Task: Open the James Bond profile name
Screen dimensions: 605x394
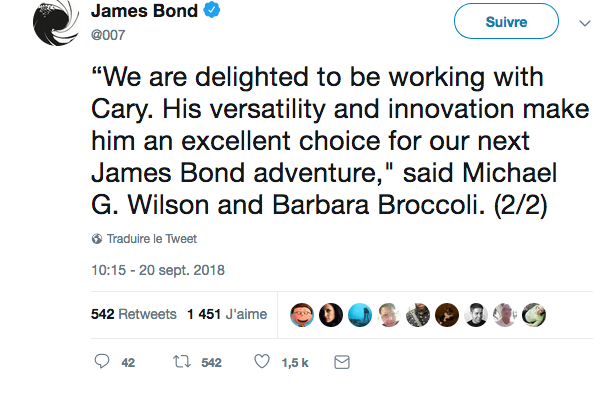Action: (x=144, y=10)
